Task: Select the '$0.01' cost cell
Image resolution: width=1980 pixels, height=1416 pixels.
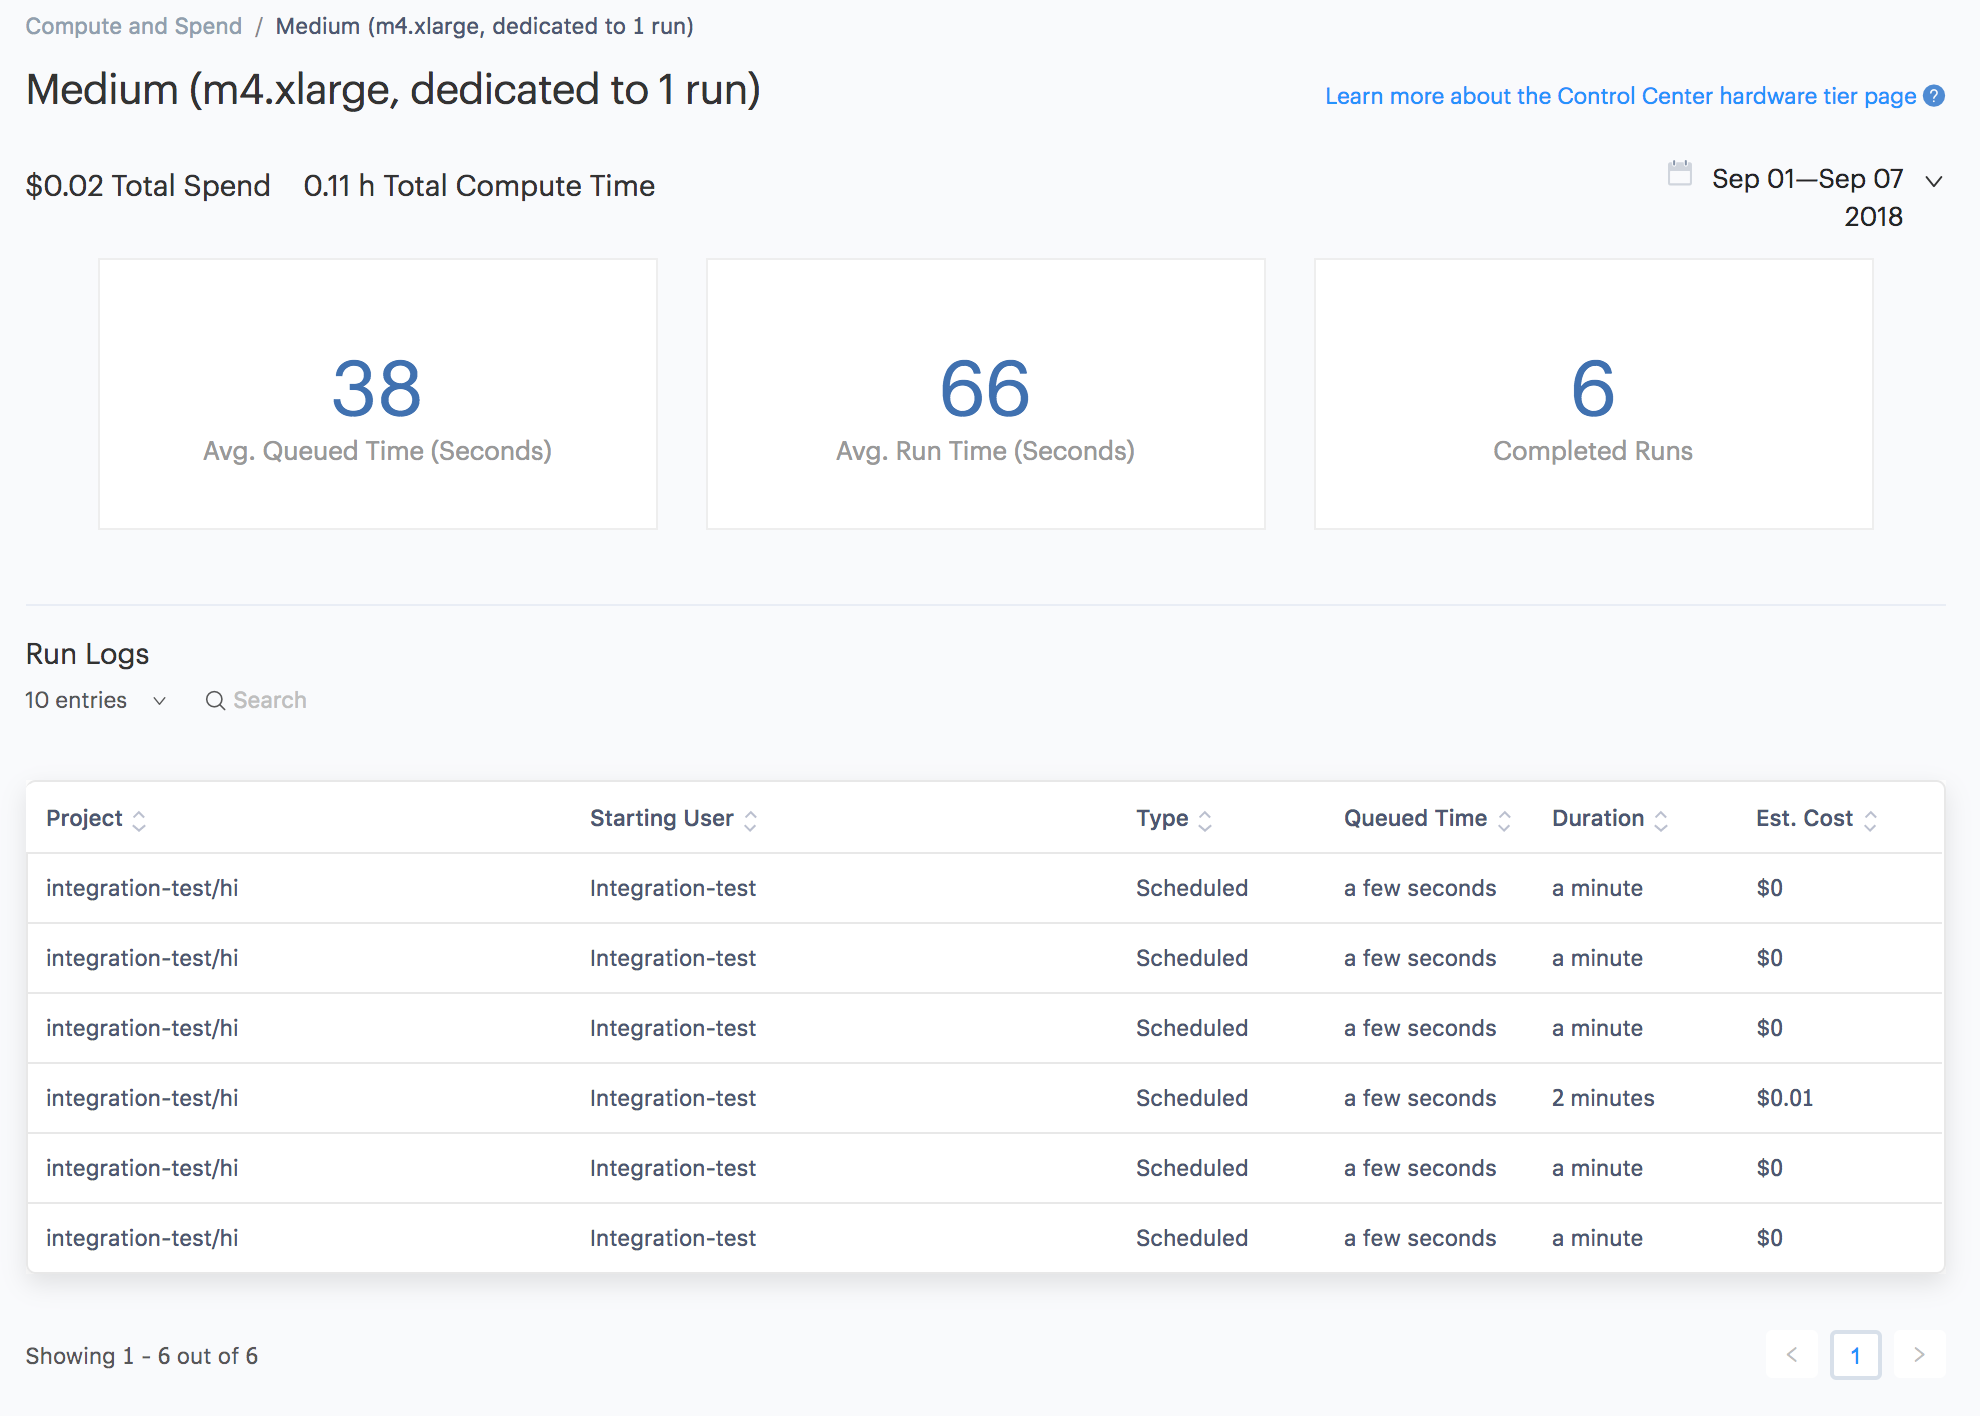Action: click(1784, 1098)
